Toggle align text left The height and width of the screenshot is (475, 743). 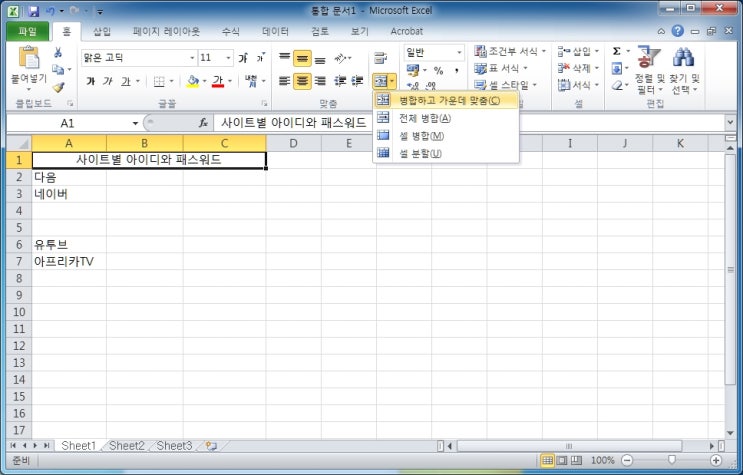coord(284,81)
